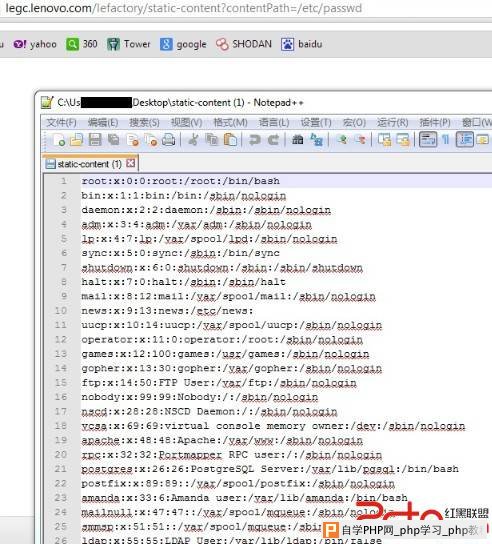
Task: Click line 19 starting apache:x:48:48
Action: click(x=222, y=440)
